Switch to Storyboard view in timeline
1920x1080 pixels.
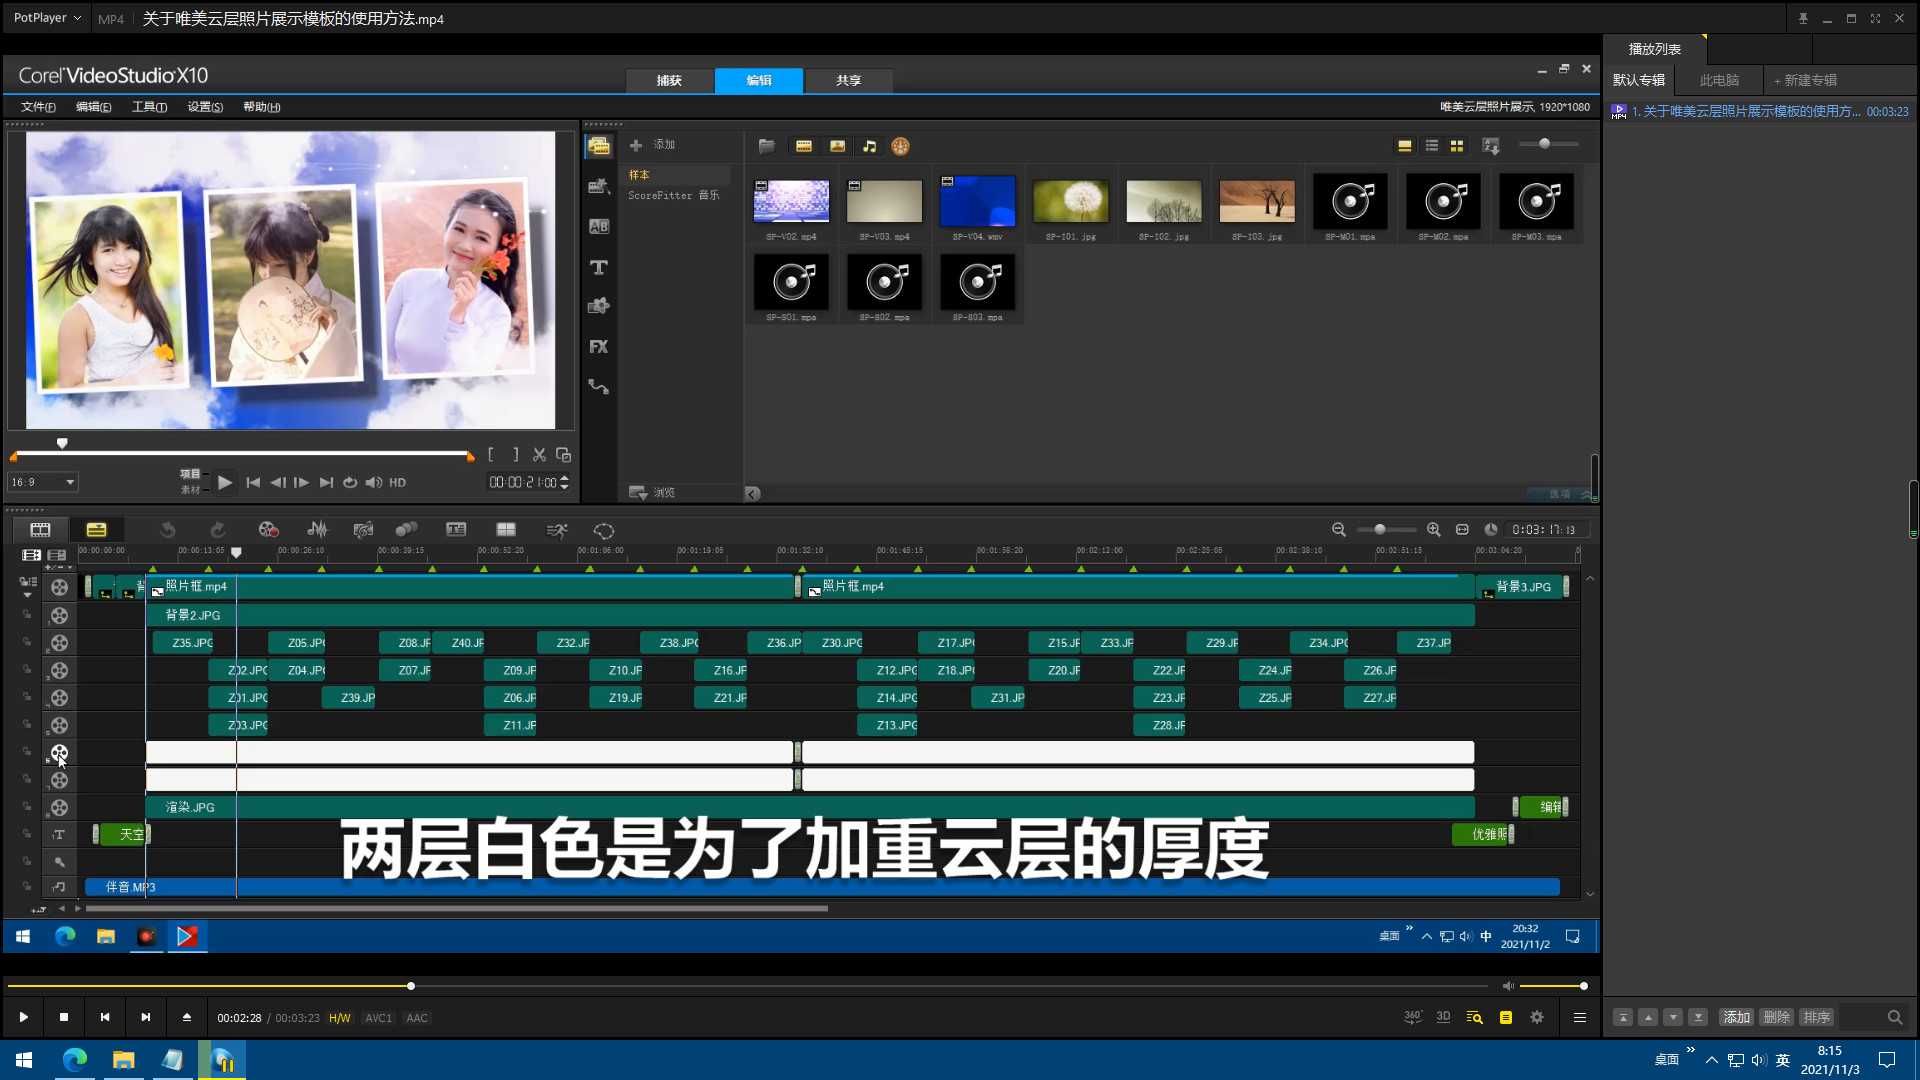point(40,530)
